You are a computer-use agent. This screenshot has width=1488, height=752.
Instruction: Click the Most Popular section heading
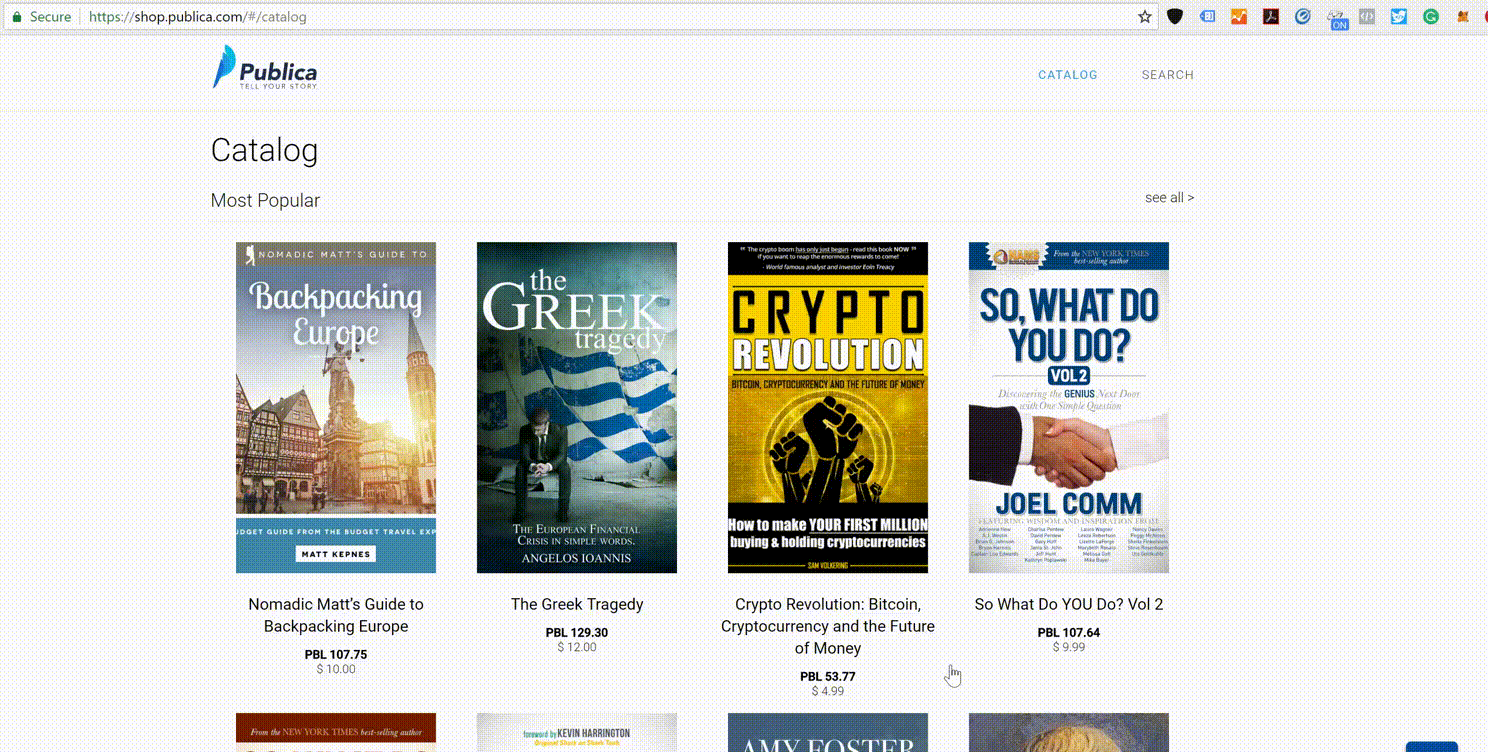click(x=265, y=200)
